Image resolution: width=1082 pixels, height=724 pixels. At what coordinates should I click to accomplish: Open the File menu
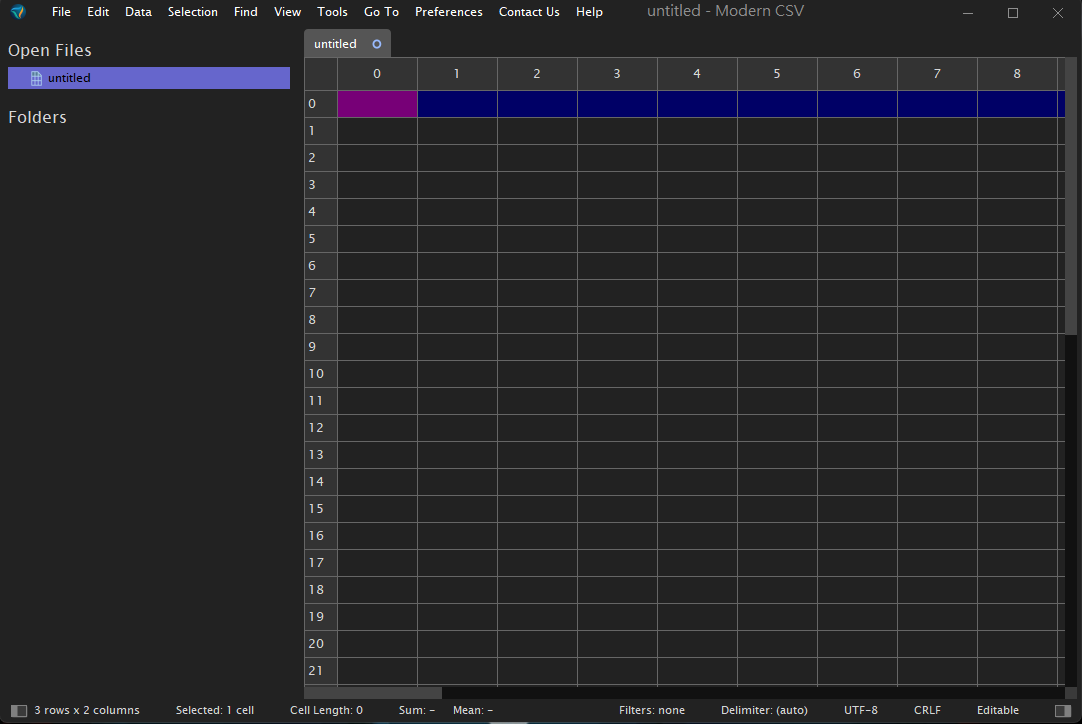pyautogui.click(x=61, y=12)
